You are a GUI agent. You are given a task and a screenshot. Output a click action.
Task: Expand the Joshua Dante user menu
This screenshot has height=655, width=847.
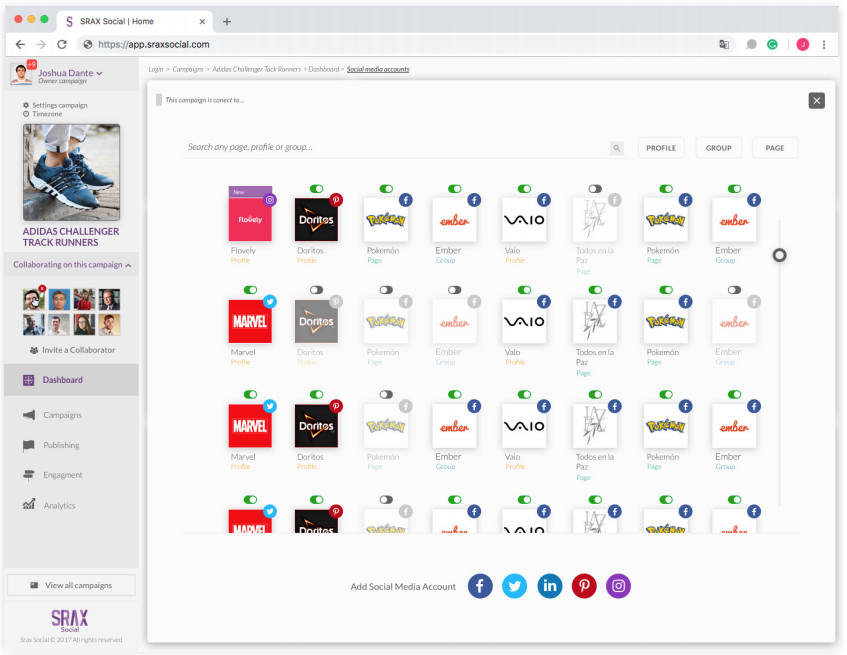click(99, 73)
